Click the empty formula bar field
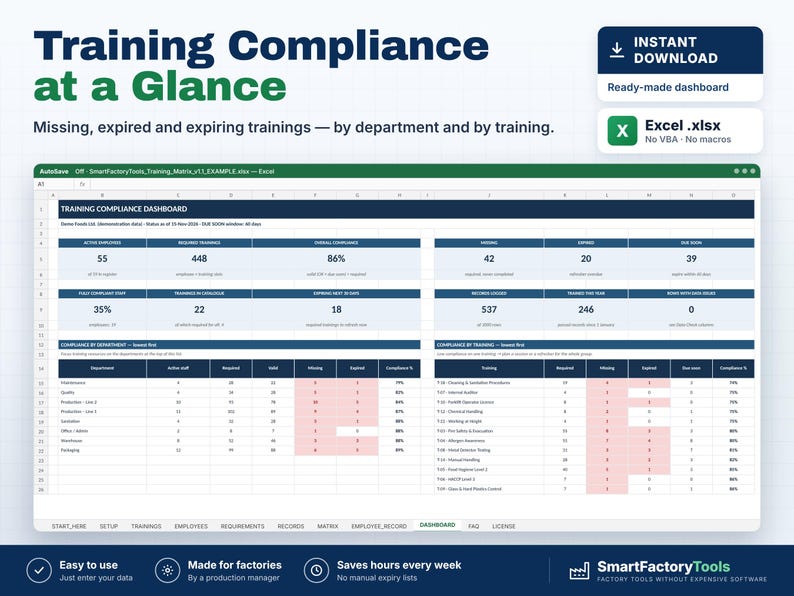Image resolution: width=794 pixels, height=596 pixels. pyautogui.click(x=423, y=184)
